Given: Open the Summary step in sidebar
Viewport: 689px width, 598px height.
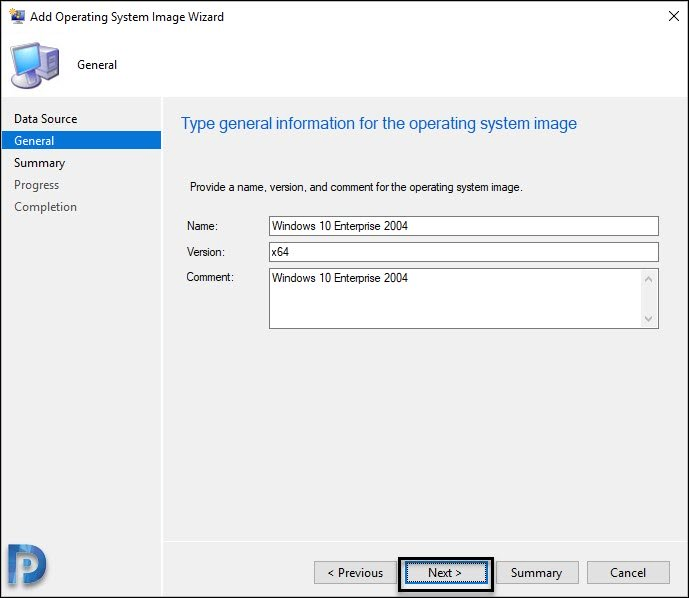Looking at the screenshot, I should click(x=40, y=163).
